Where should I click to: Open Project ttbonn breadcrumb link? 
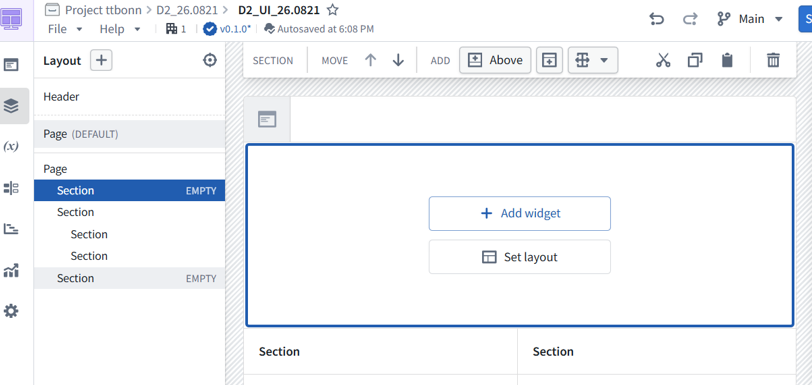point(103,9)
